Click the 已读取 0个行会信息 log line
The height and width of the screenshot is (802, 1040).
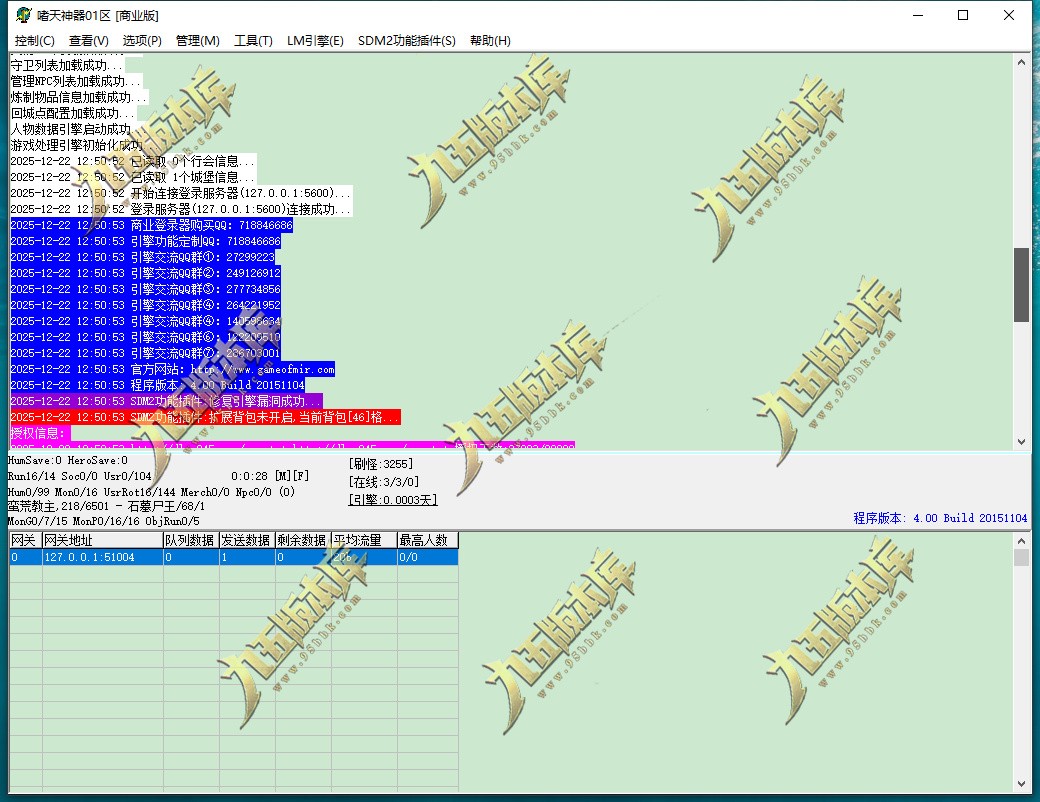tap(133, 161)
